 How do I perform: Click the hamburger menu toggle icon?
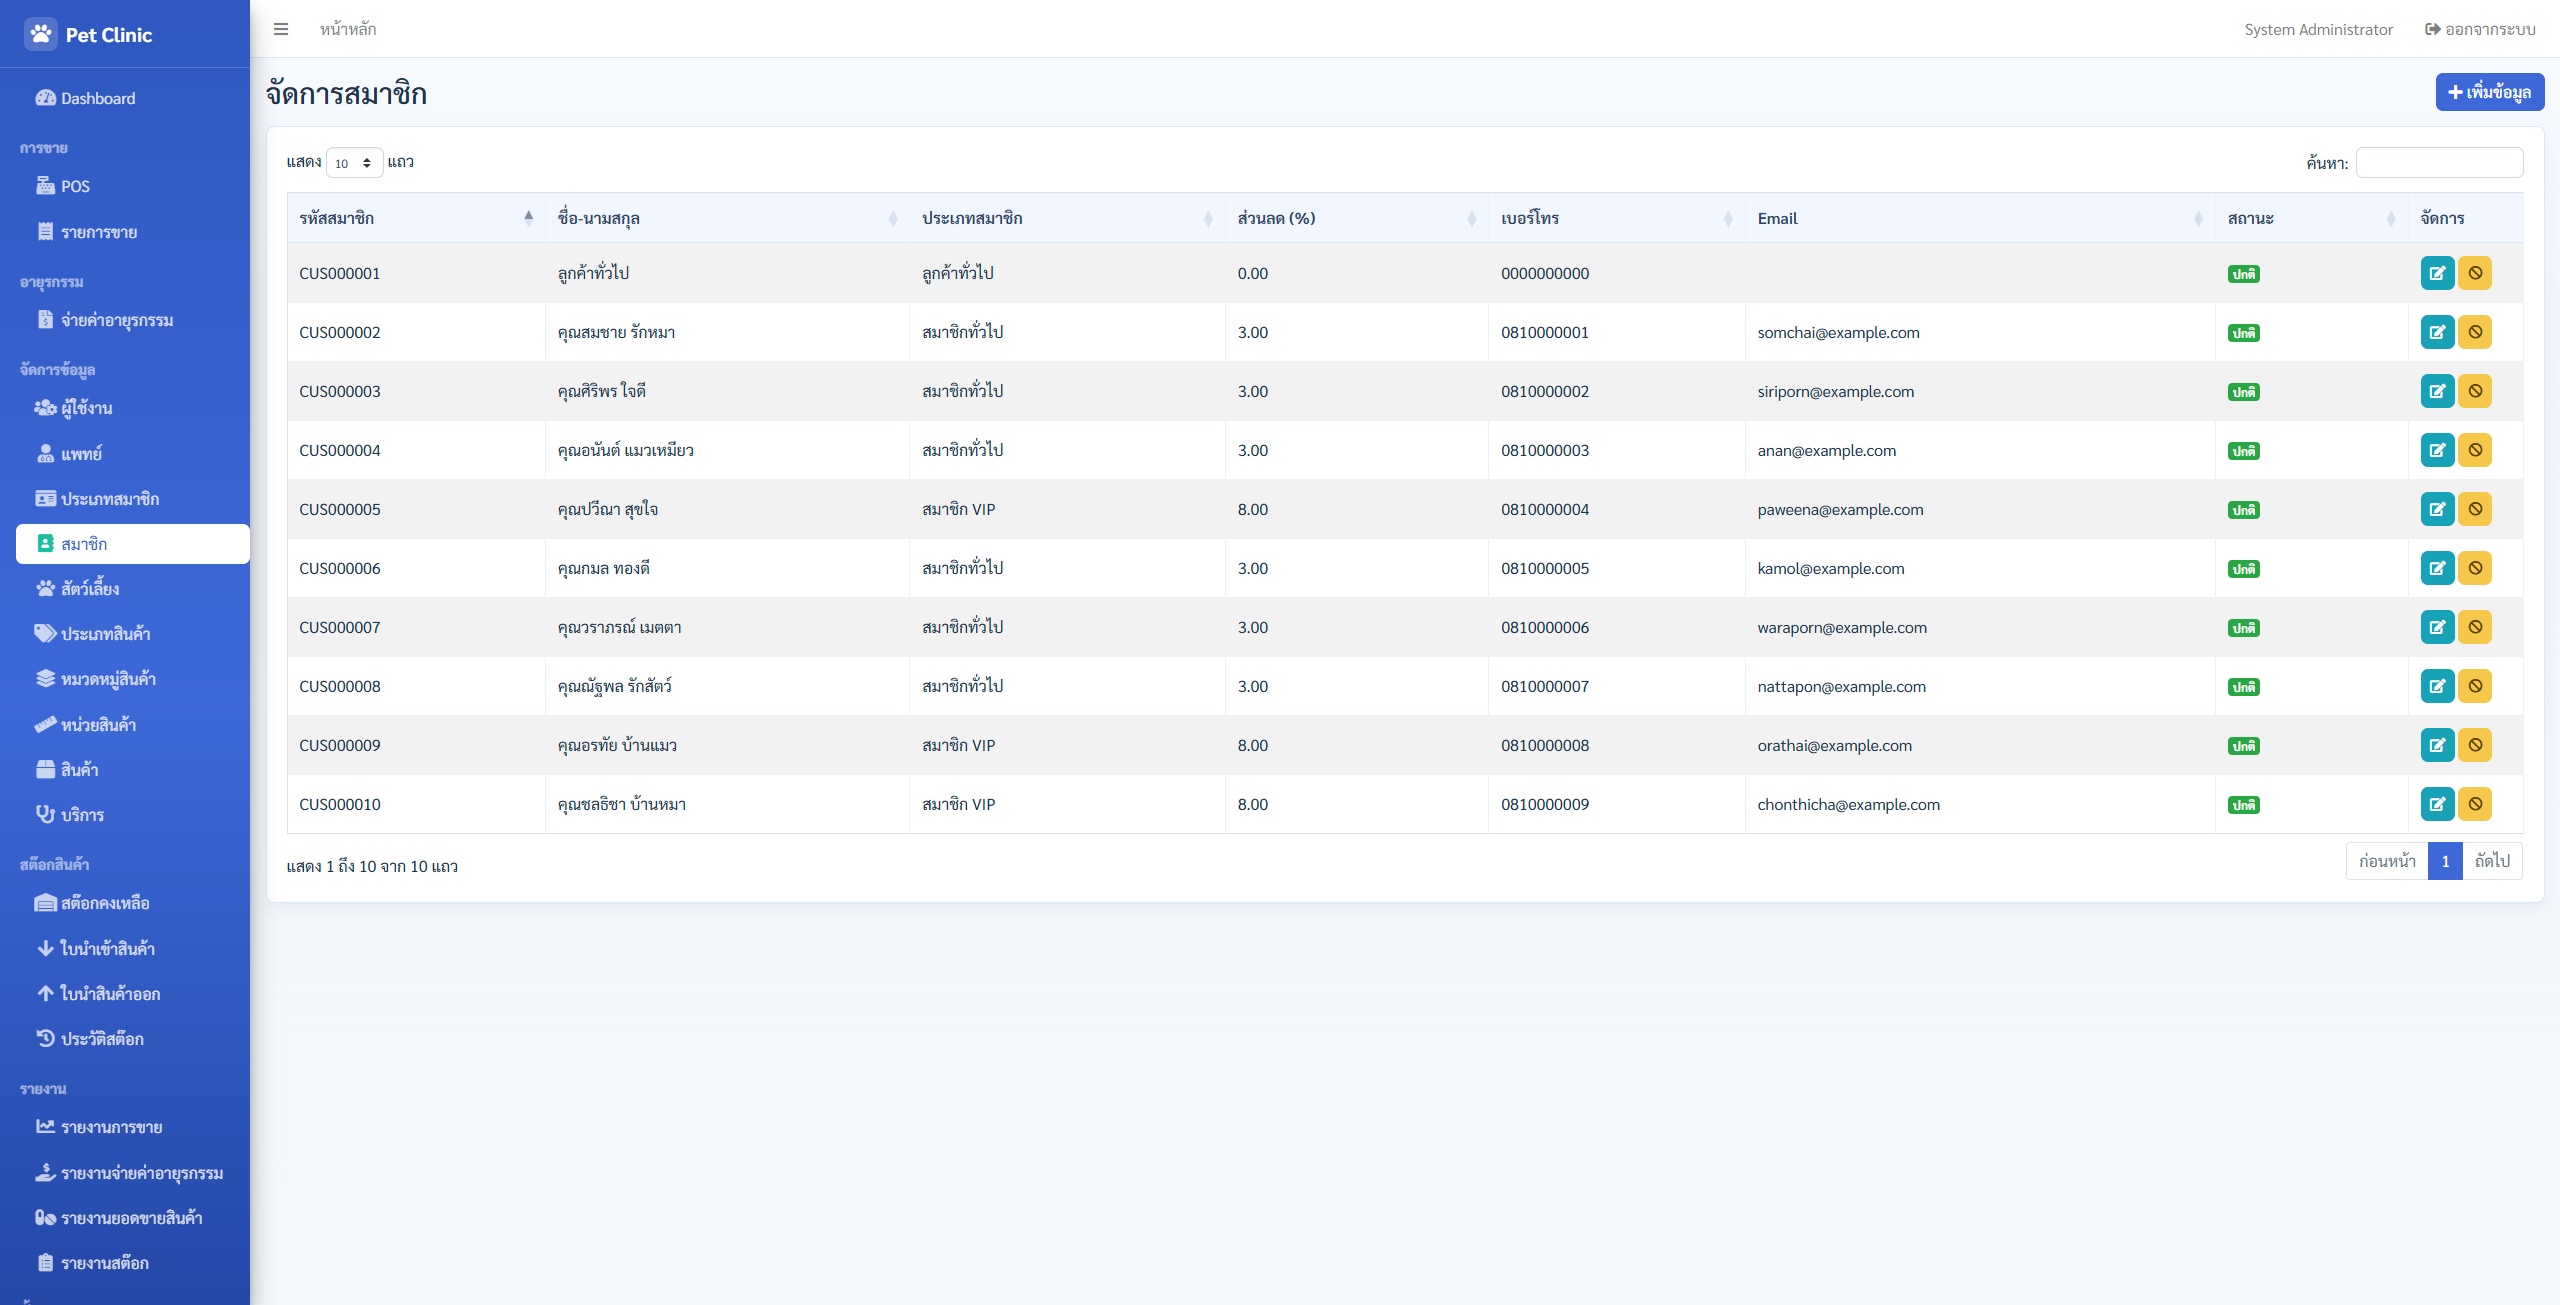pos(281,29)
